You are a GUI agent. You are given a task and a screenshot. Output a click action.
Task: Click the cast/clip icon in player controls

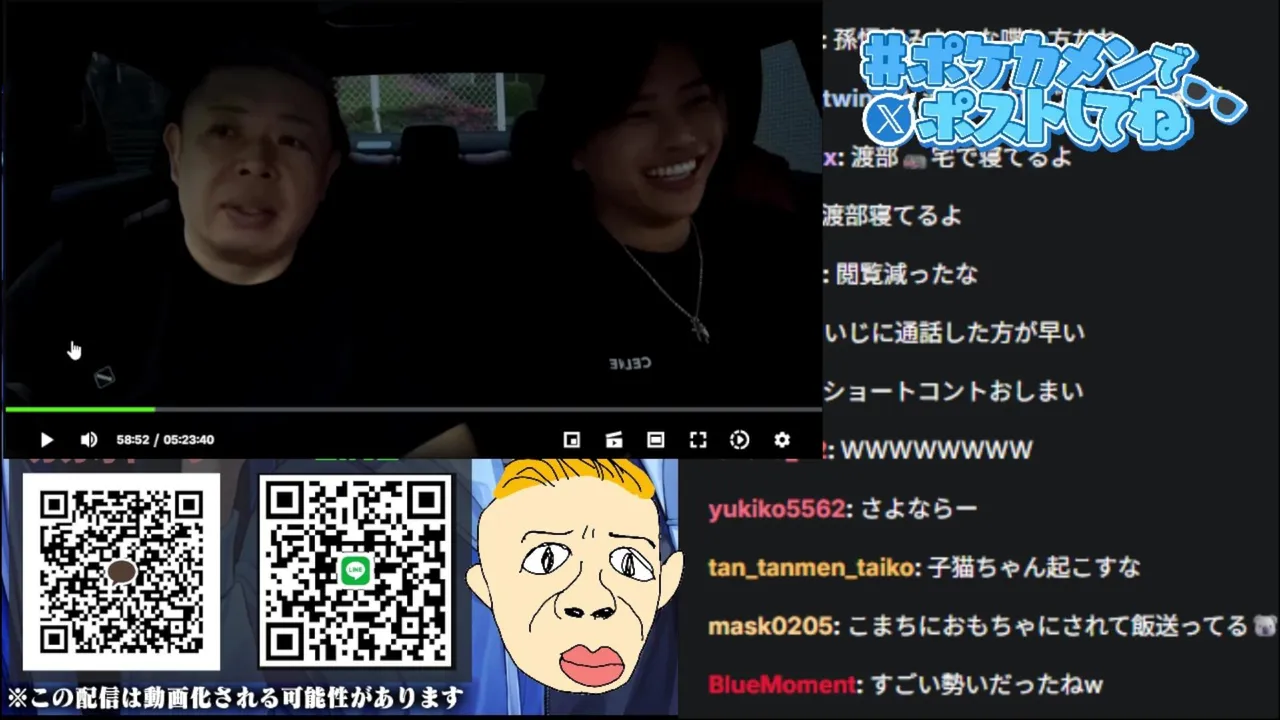coord(614,440)
